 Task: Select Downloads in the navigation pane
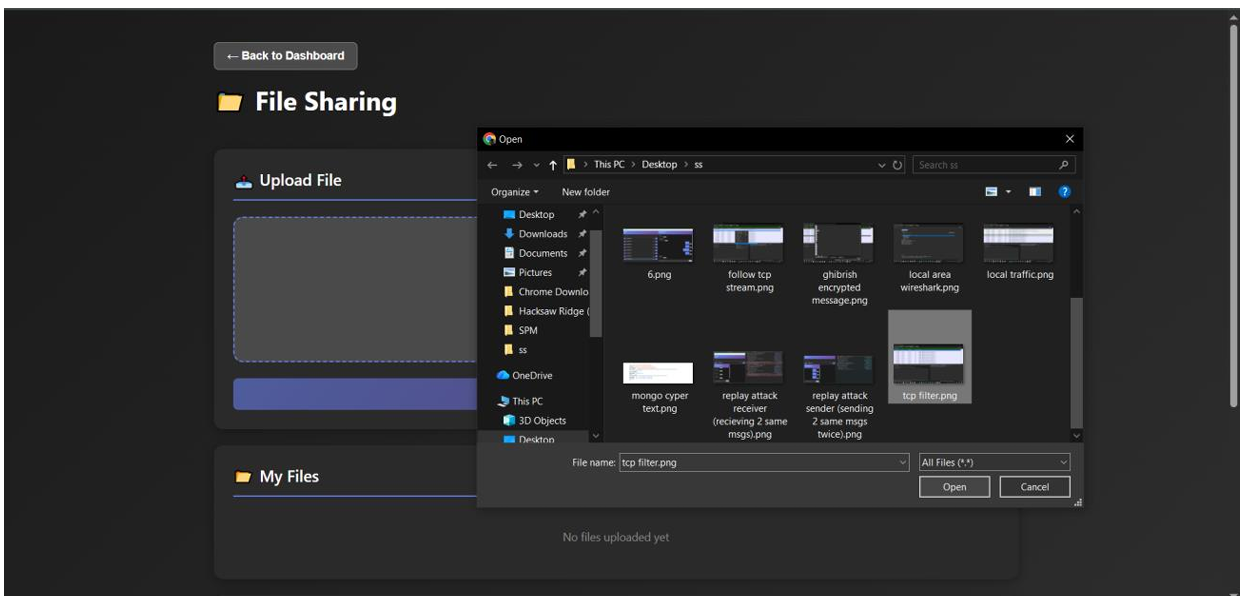[542, 234]
